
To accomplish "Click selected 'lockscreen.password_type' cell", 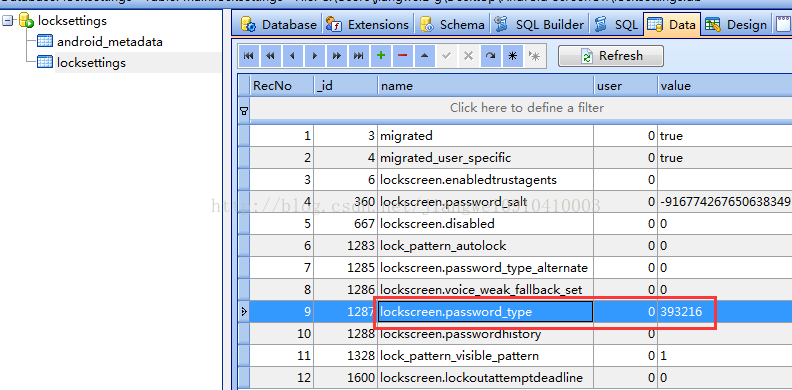I will pos(485,312).
